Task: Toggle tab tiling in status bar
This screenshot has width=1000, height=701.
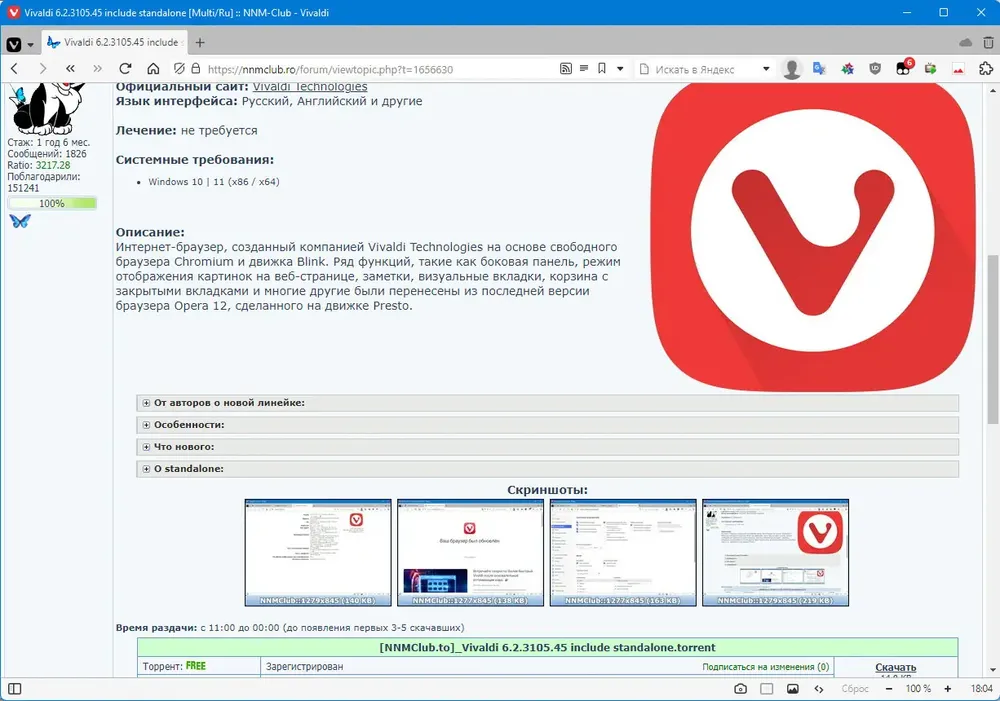Action: pyautogui.click(x=767, y=689)
